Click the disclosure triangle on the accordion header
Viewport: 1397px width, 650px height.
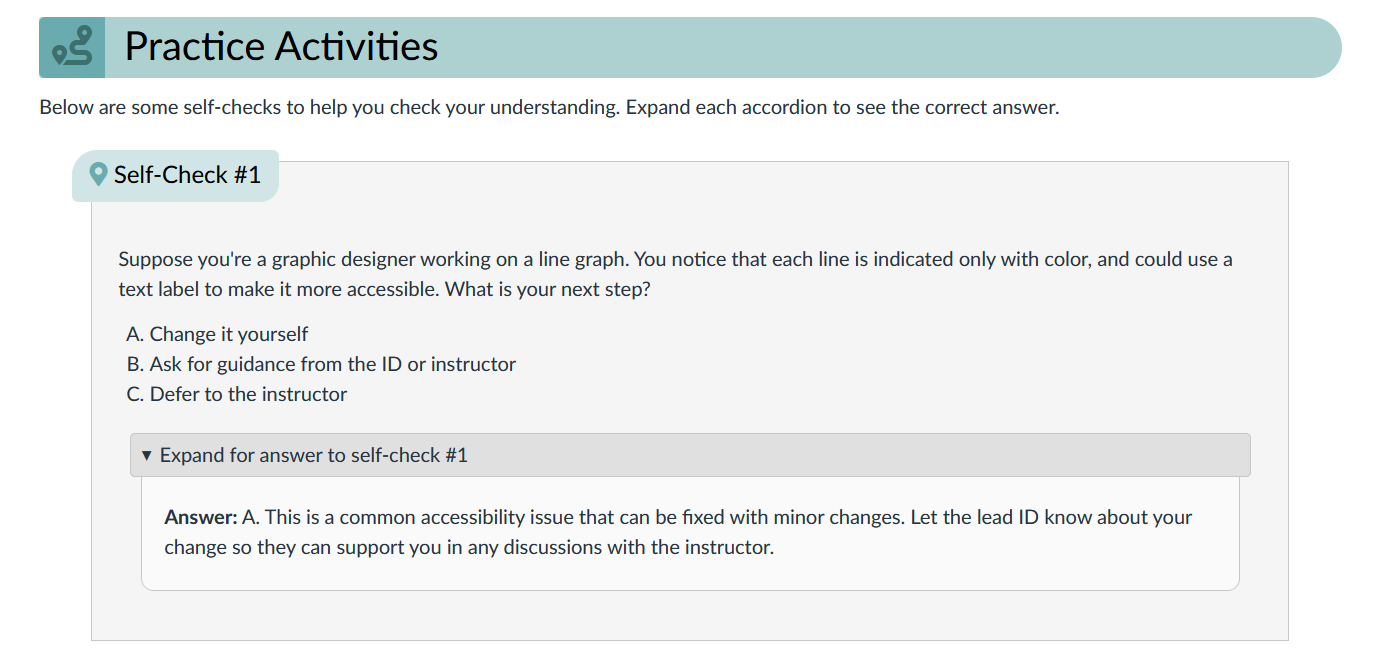(x=146, y=454)
